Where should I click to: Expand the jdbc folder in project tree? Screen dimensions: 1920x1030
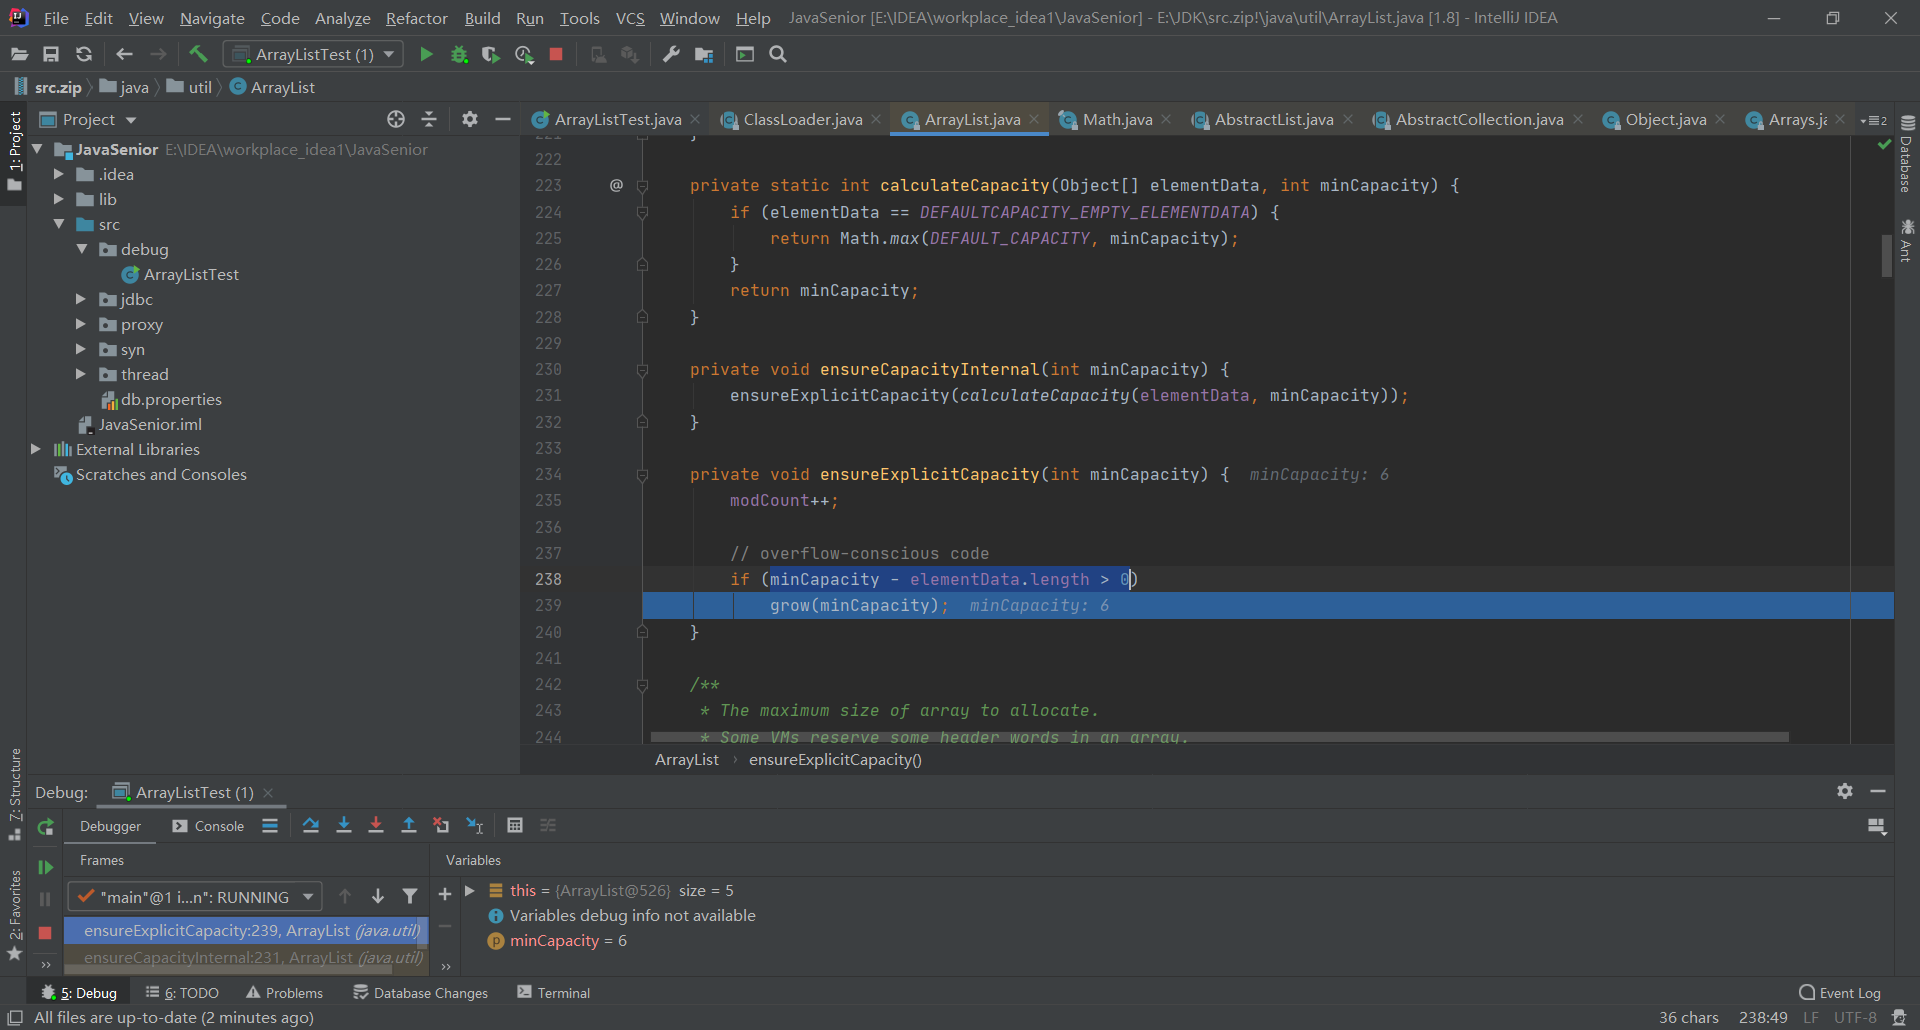coord(81,299)
